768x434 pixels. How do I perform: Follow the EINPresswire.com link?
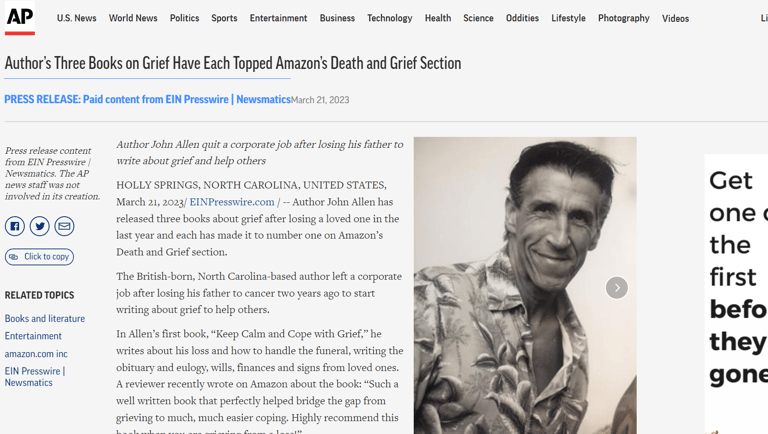coord(232,202)
